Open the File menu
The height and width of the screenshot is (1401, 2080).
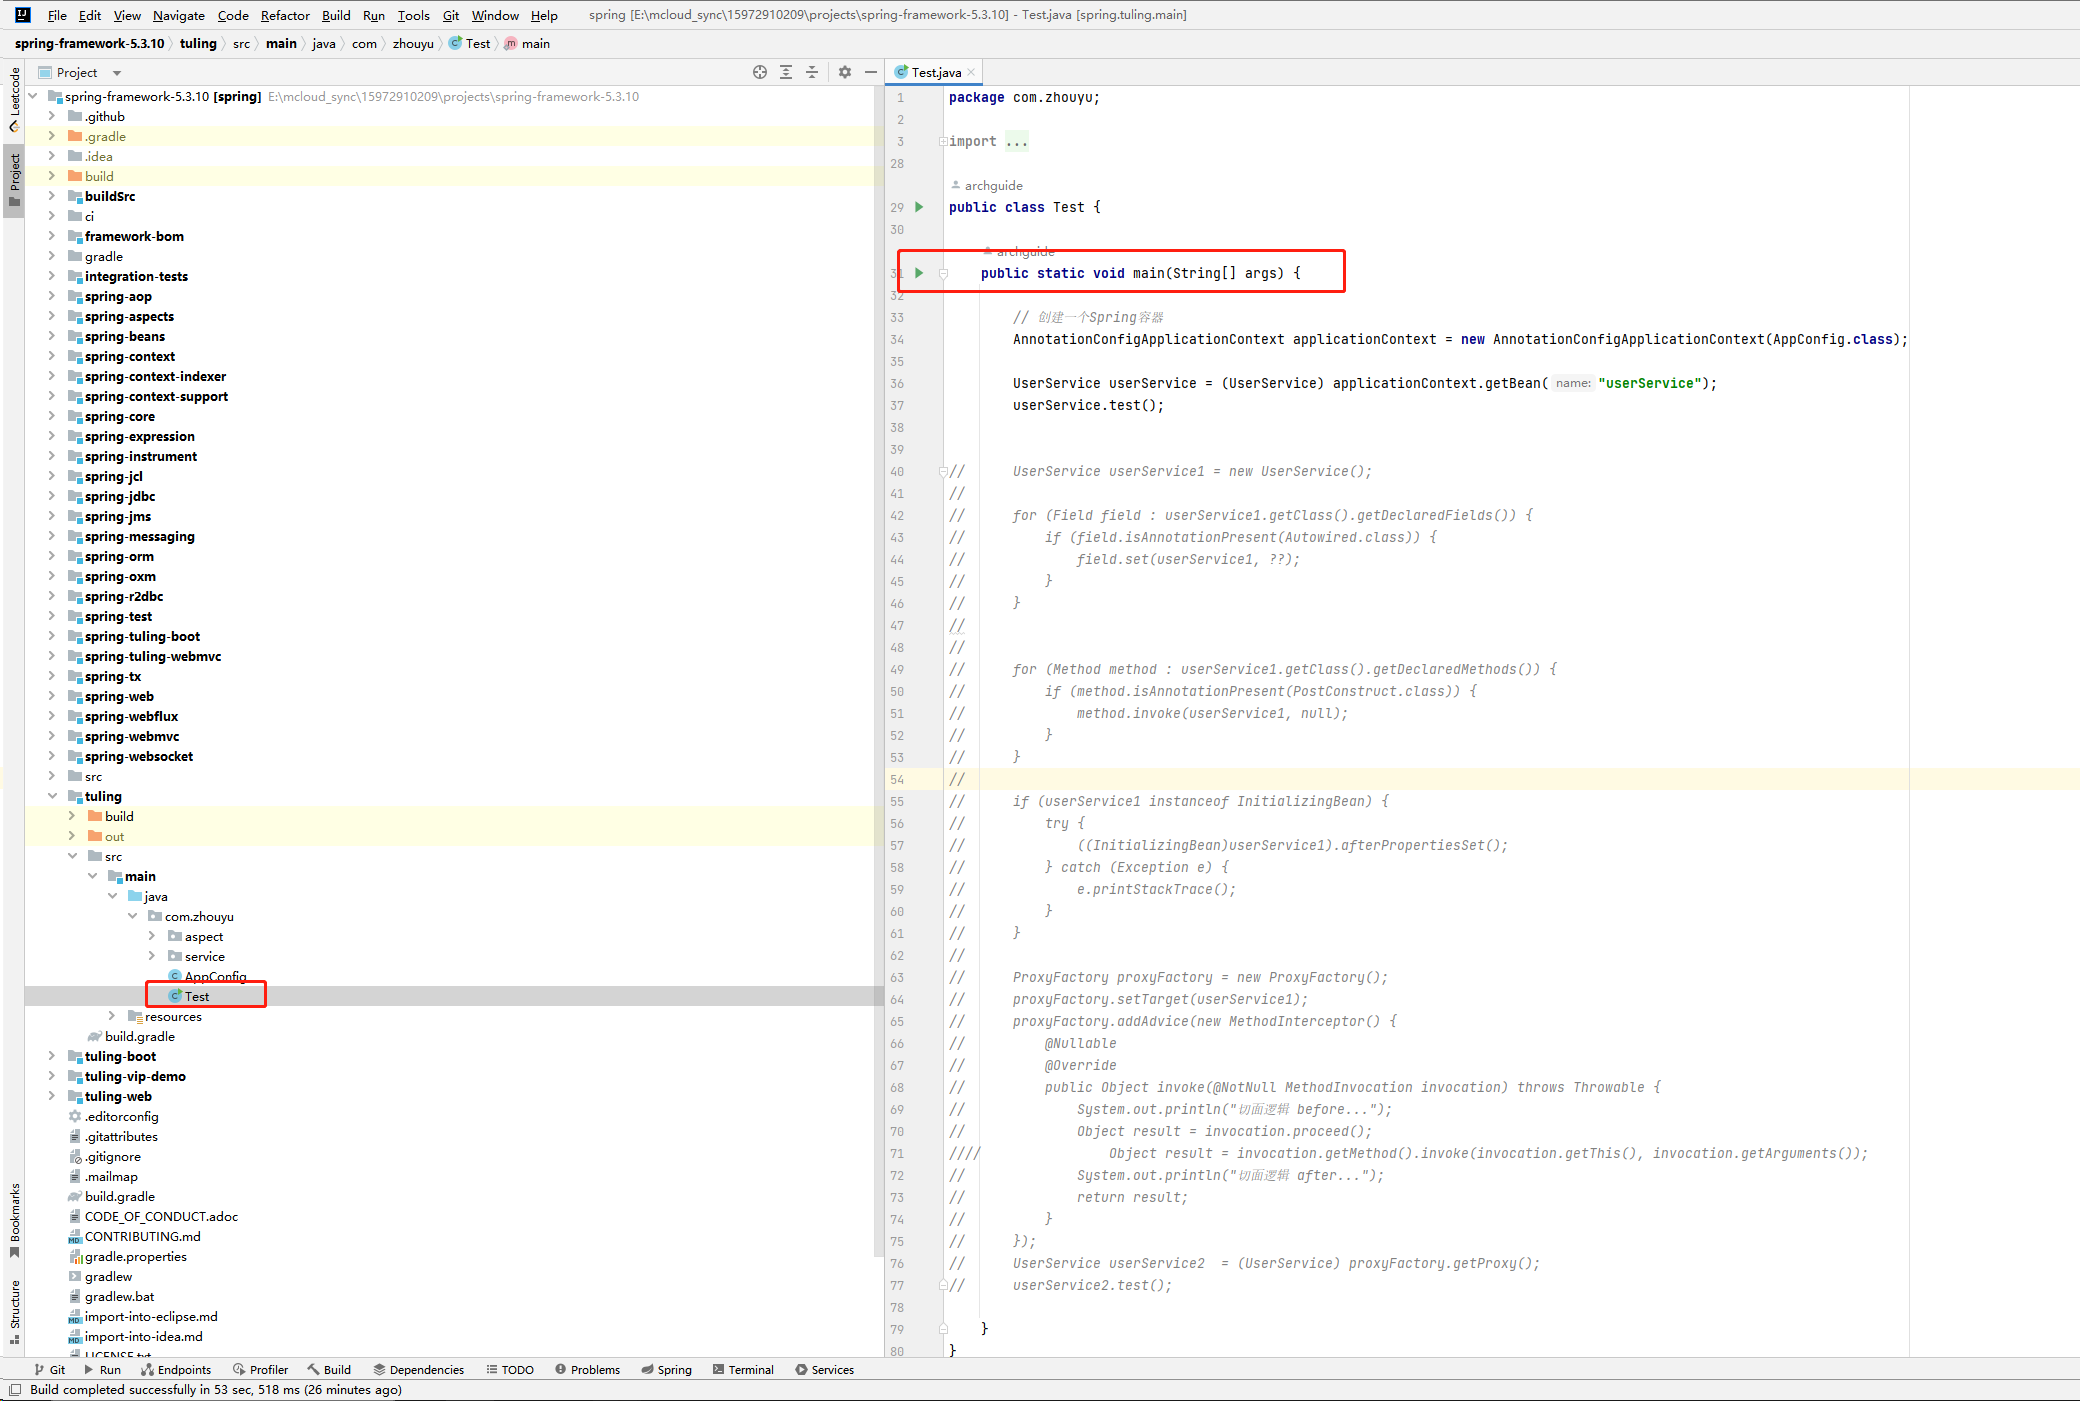[57, 15]
